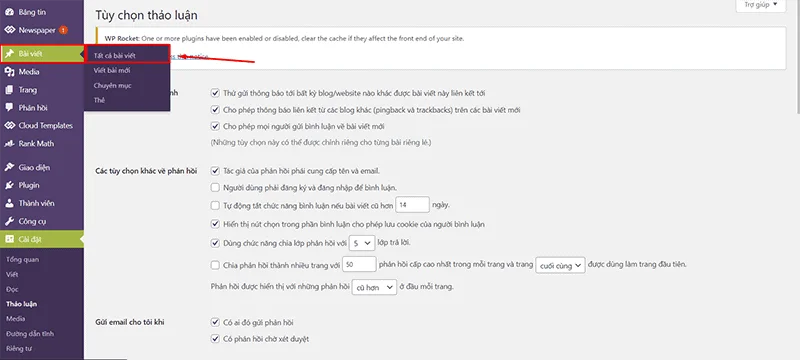Viewport: 800px width, 360px height.
Task: Click the Cài đặt settings icon
Action: click(9, 239)
